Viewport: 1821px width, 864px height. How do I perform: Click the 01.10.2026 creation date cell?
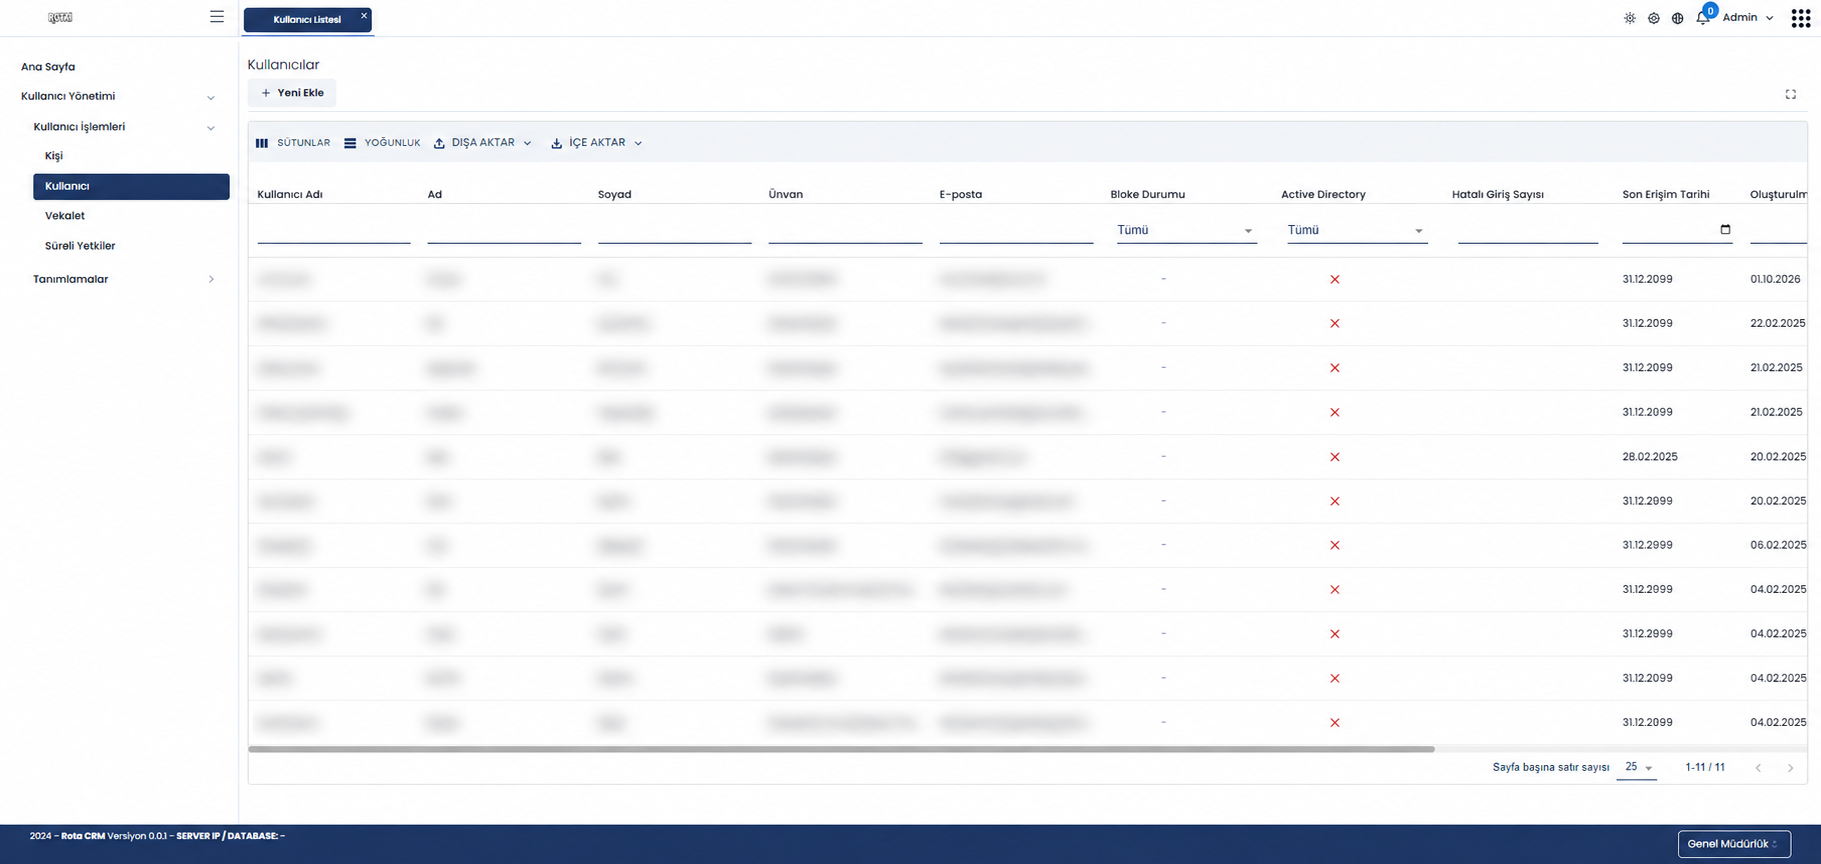pyautogui.click(x=1775, y=279)
